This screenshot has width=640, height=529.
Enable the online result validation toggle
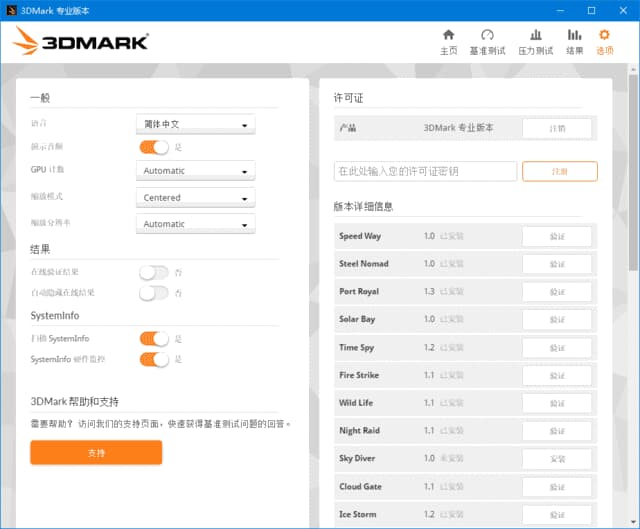click(x=154, y=272)
